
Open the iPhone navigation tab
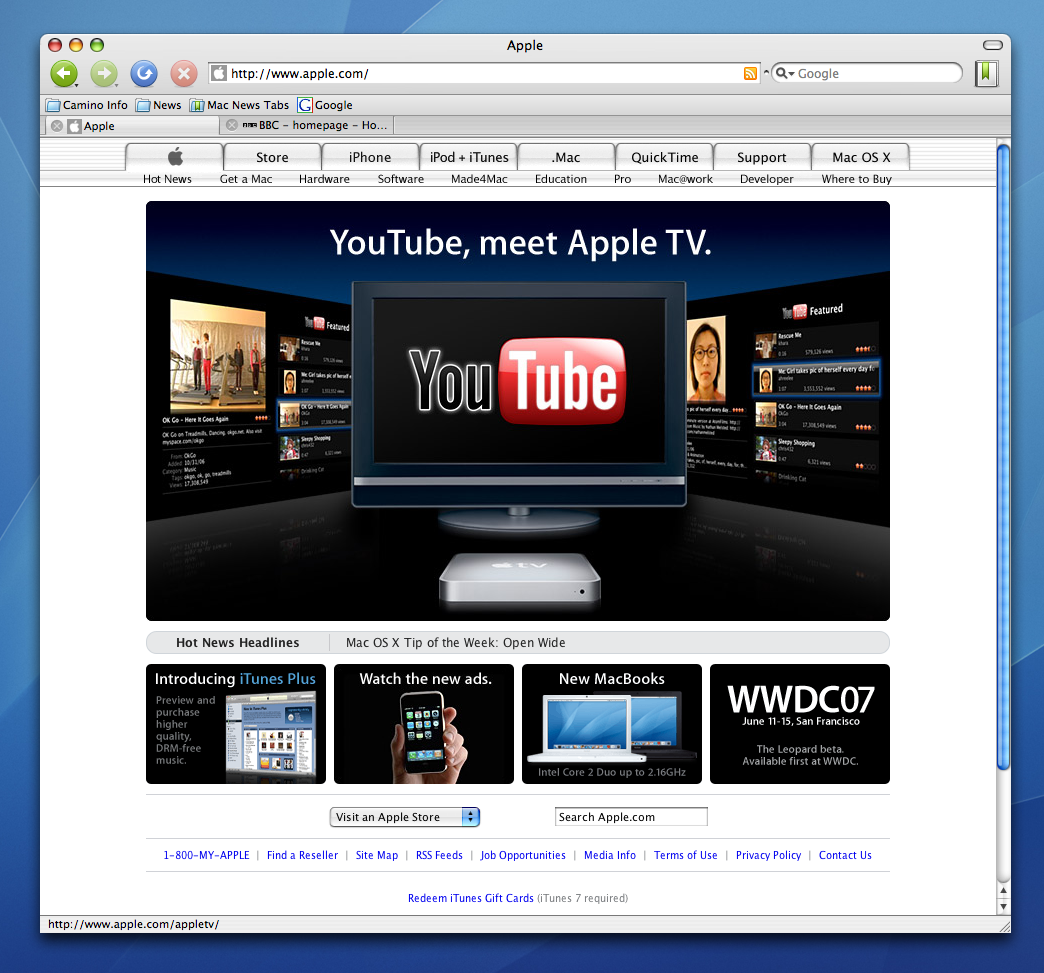(x=370, y=157)
